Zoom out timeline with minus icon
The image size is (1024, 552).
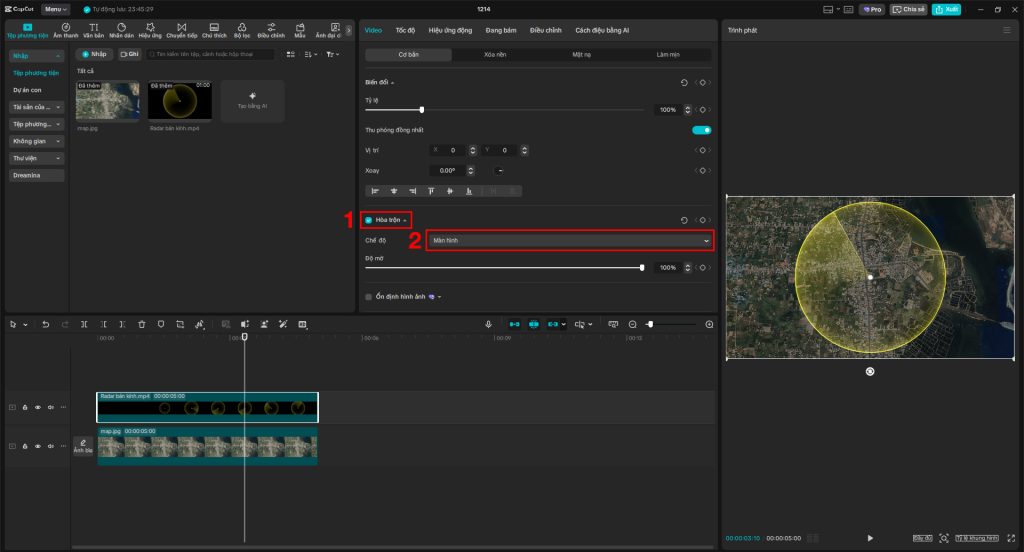pyautogui.click(x=632, y=324)
